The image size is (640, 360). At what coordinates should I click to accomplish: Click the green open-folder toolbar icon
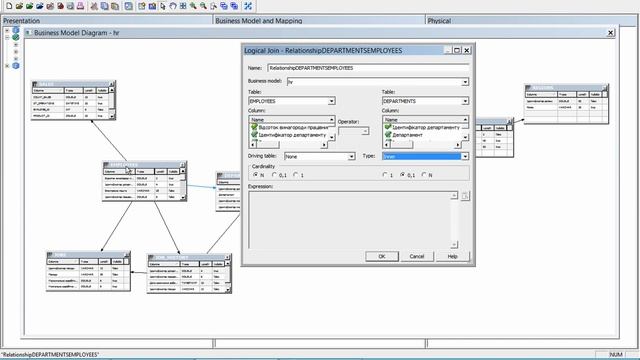[x=29, y=6]
